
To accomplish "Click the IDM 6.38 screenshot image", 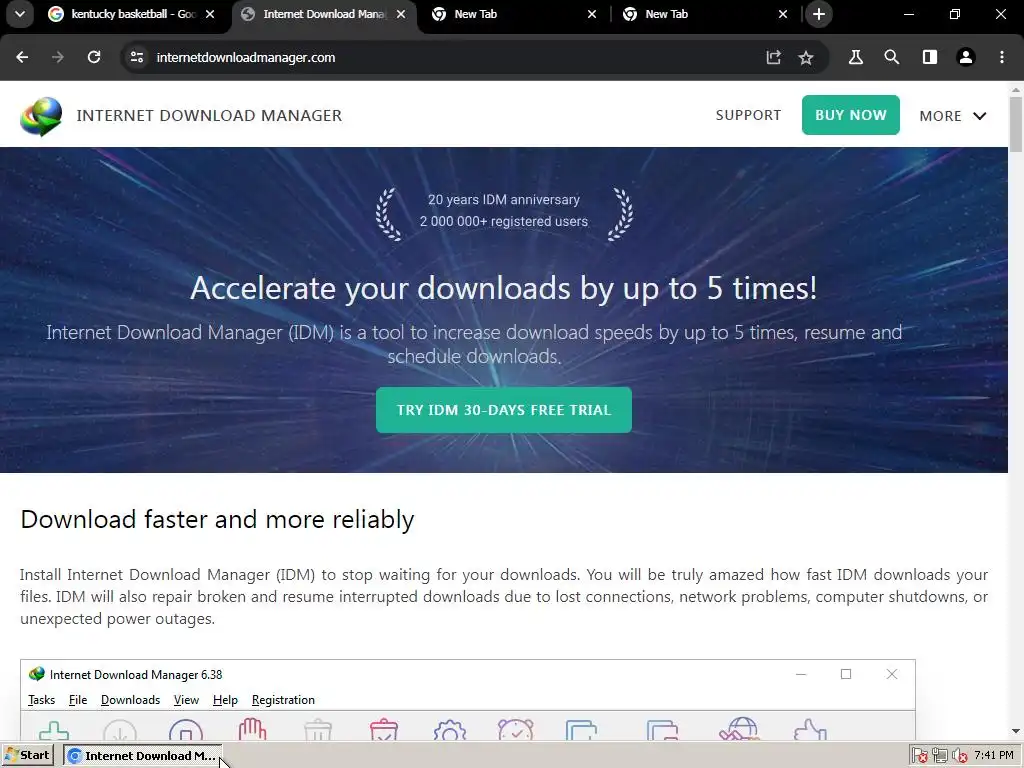I will [x=468, y=700].
